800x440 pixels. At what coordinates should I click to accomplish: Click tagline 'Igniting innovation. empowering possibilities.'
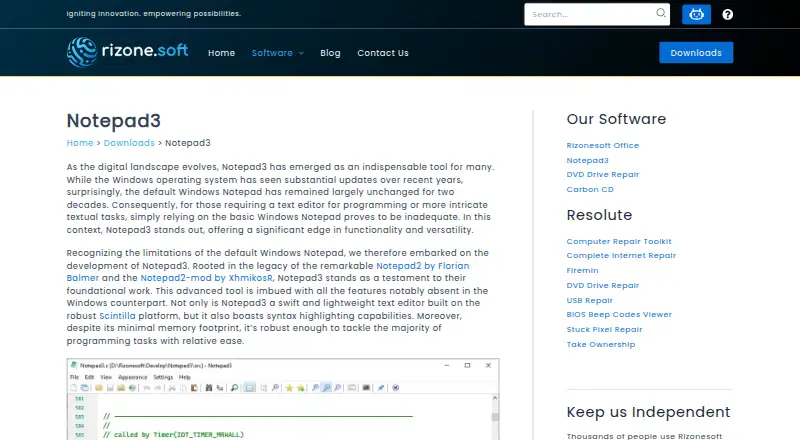click(154, 13)
